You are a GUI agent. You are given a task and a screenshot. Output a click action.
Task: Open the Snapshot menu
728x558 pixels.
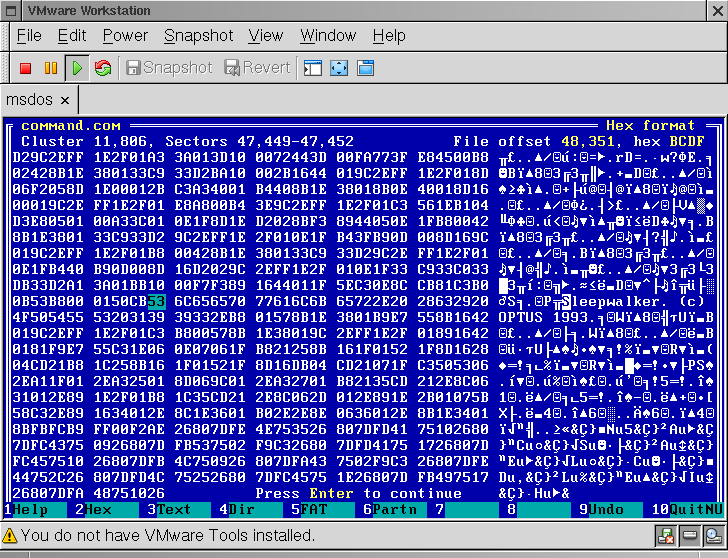coord(199,36)
